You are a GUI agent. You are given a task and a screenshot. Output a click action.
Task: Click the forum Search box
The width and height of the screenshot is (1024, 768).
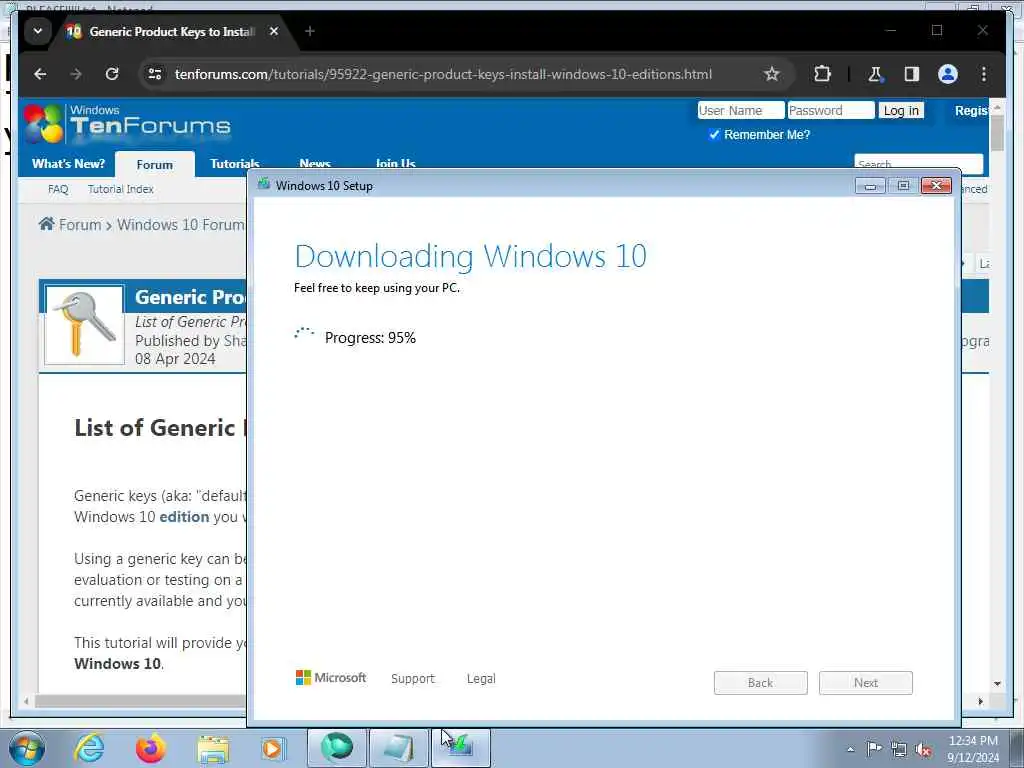click(918, 163)
